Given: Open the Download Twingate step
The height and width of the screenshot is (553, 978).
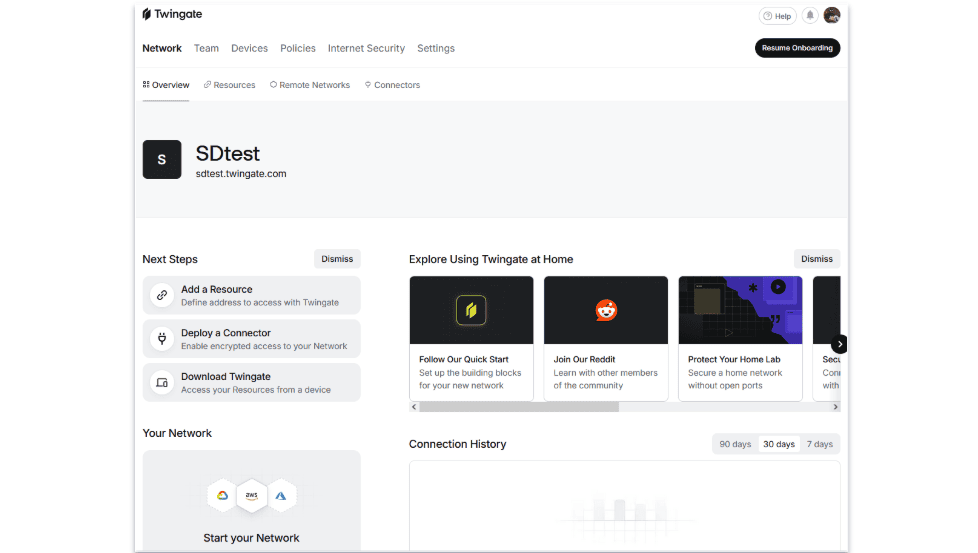Looking at the screenshot, I should pos(251,383).
